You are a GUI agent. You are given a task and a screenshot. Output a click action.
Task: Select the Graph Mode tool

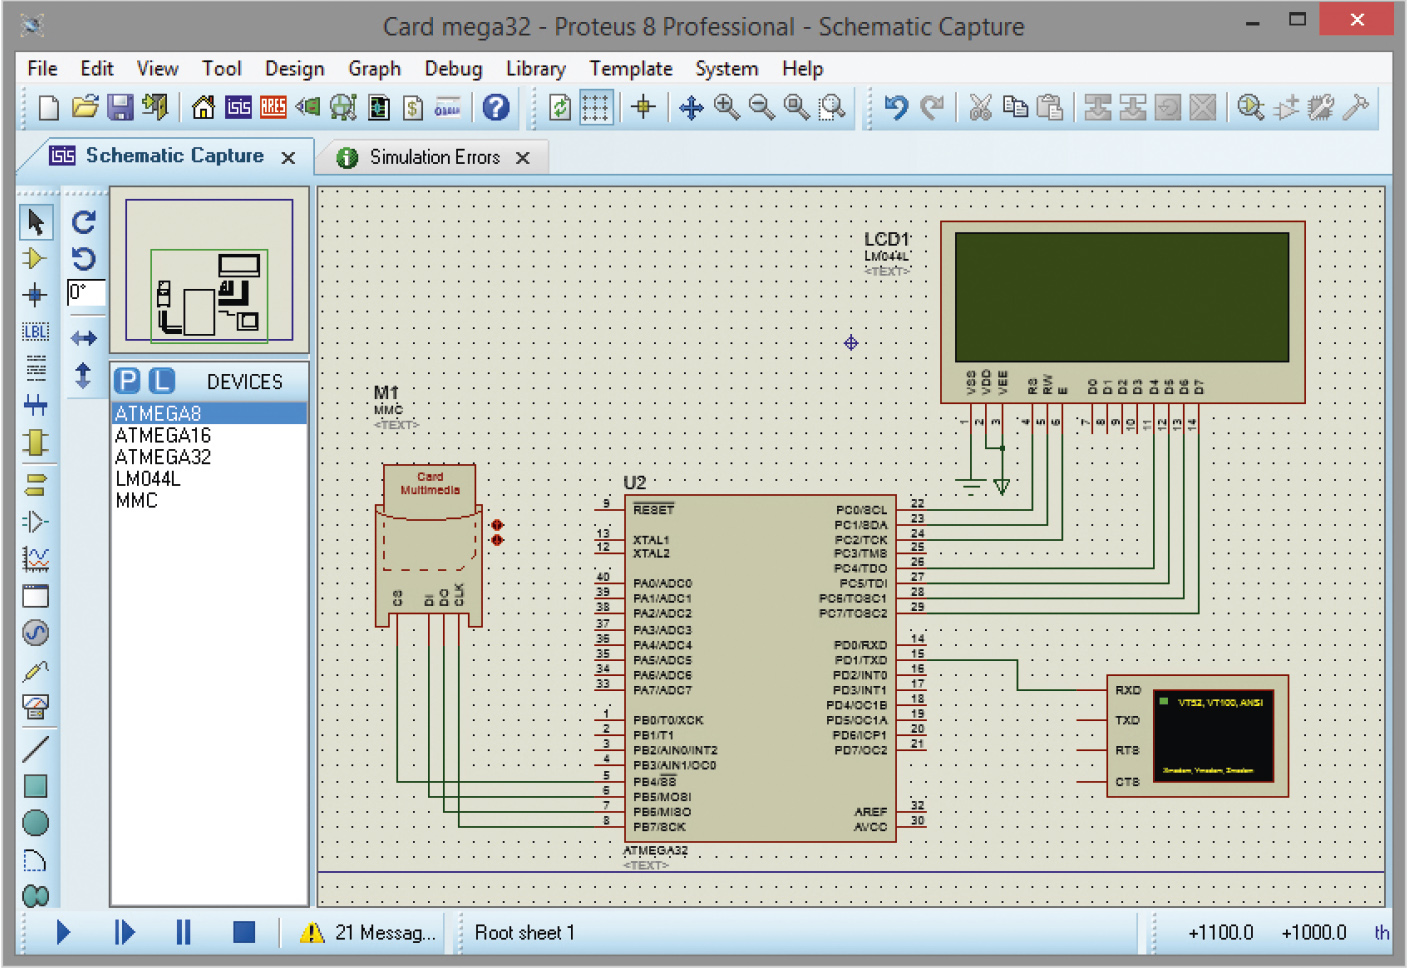(x=35, y=558)
